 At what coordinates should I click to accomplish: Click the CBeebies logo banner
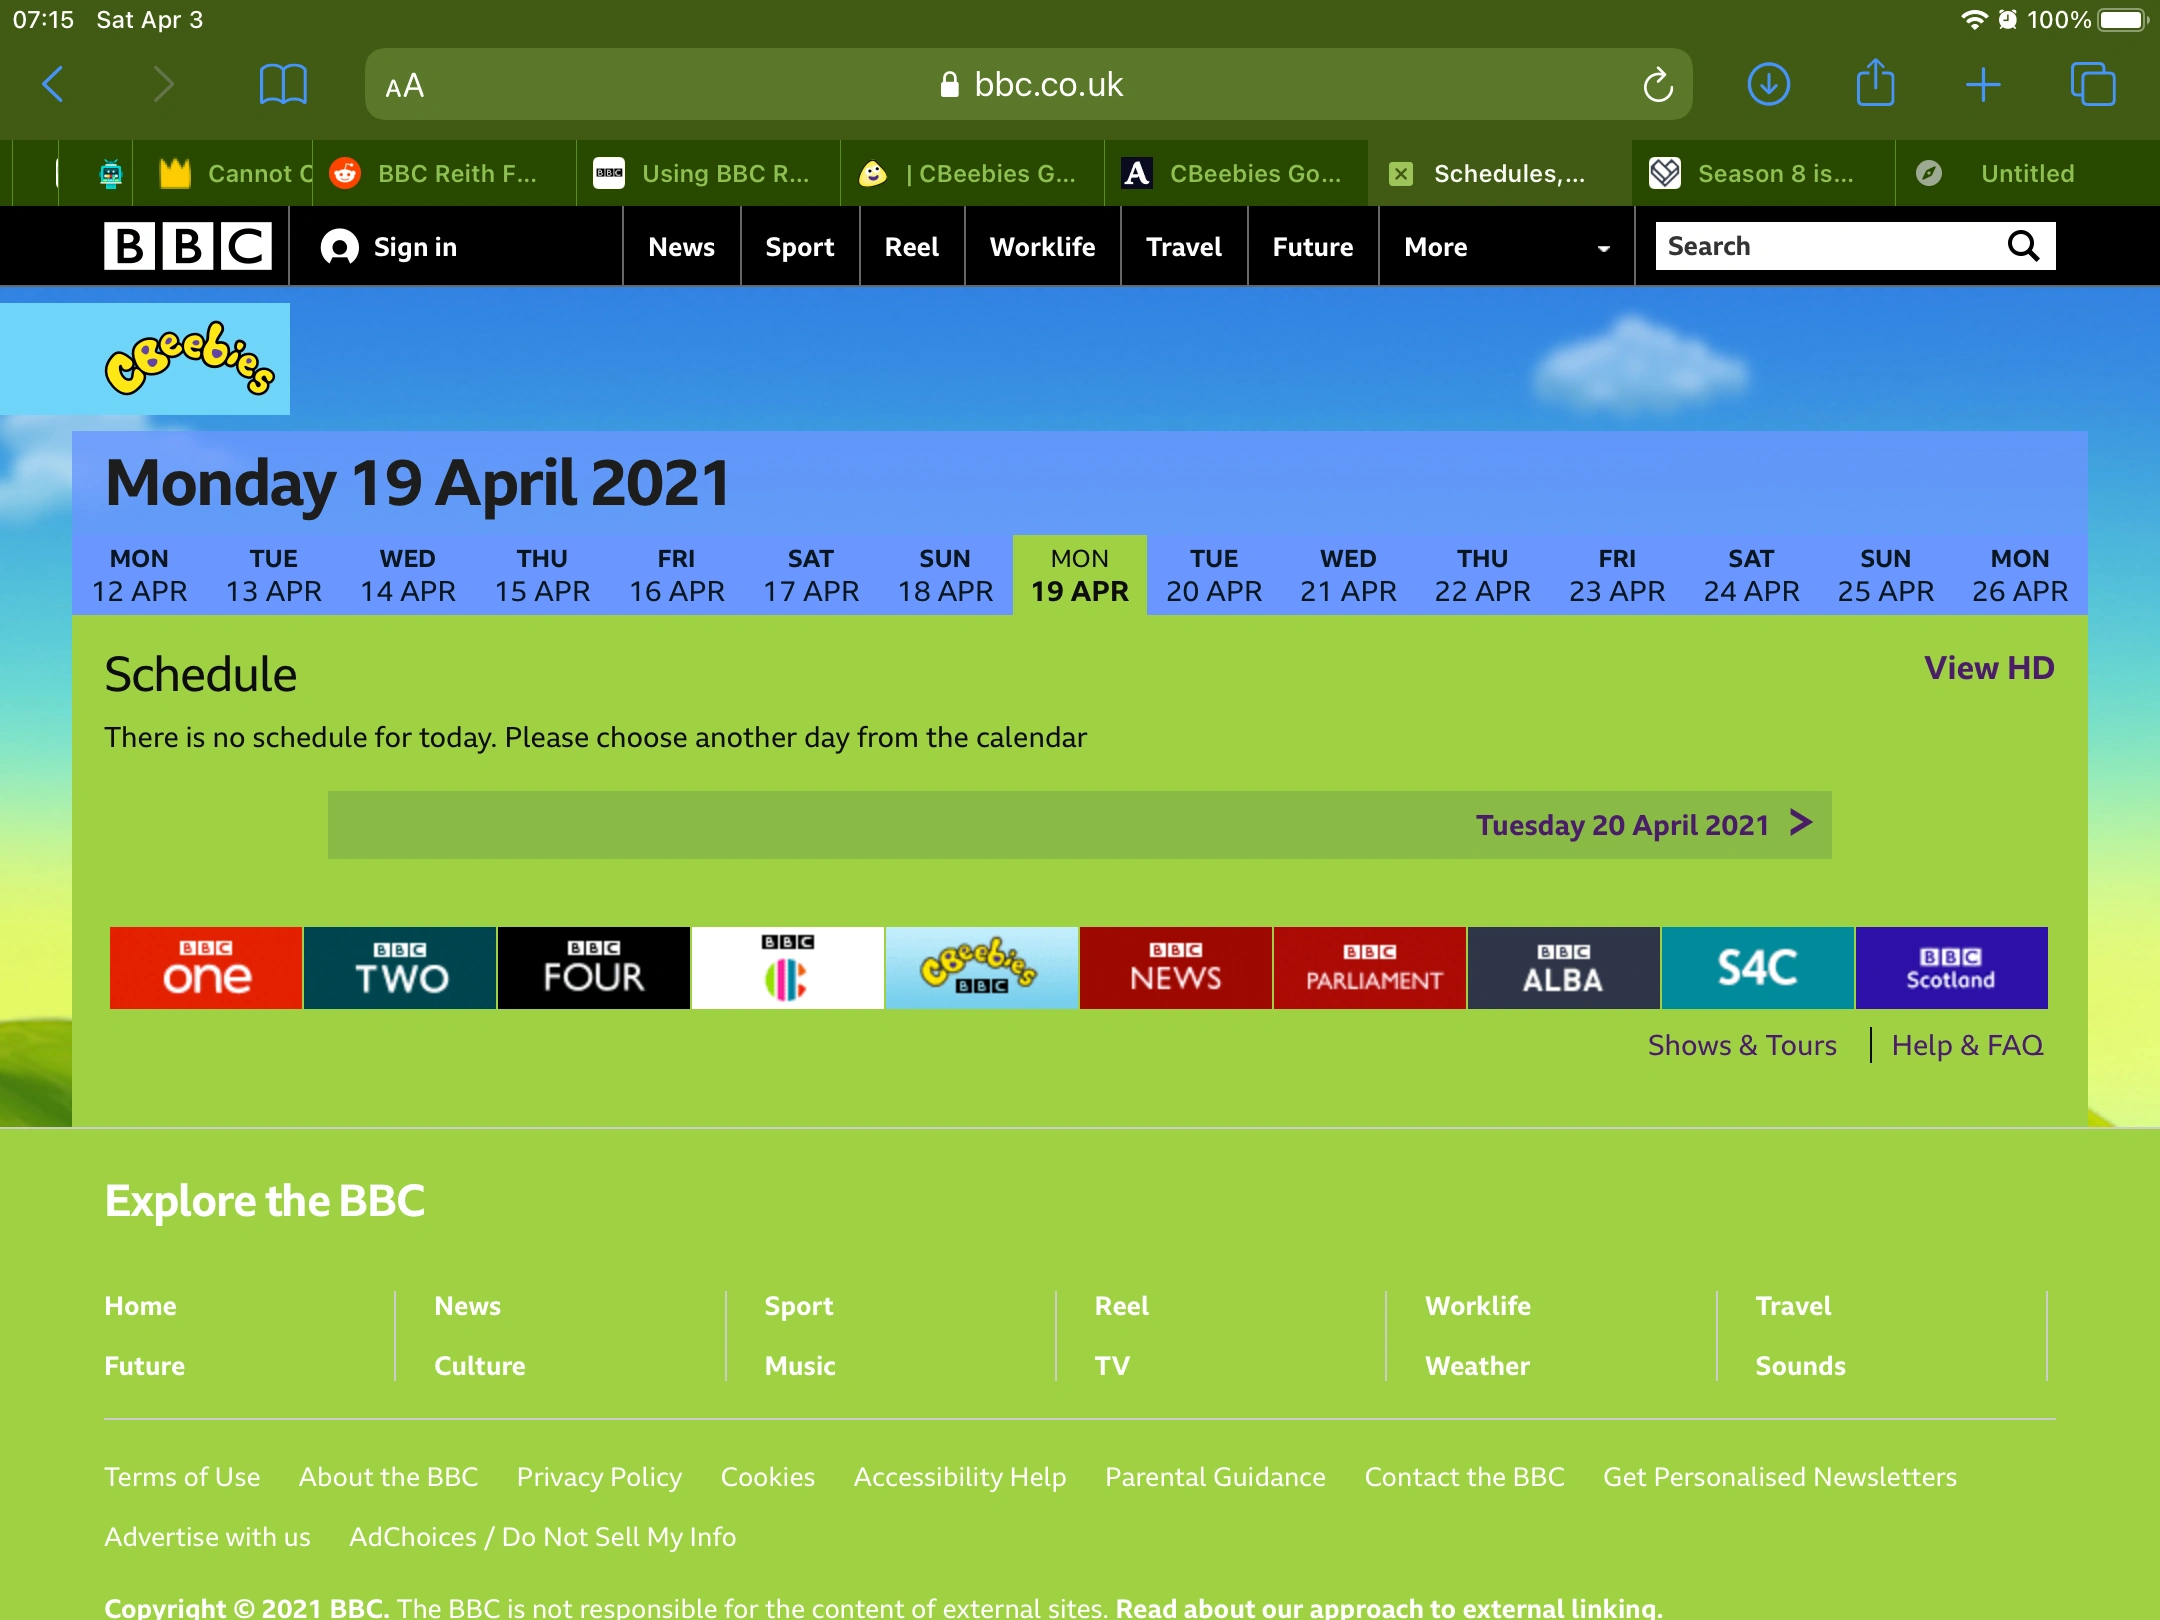[x=189, y=359]
